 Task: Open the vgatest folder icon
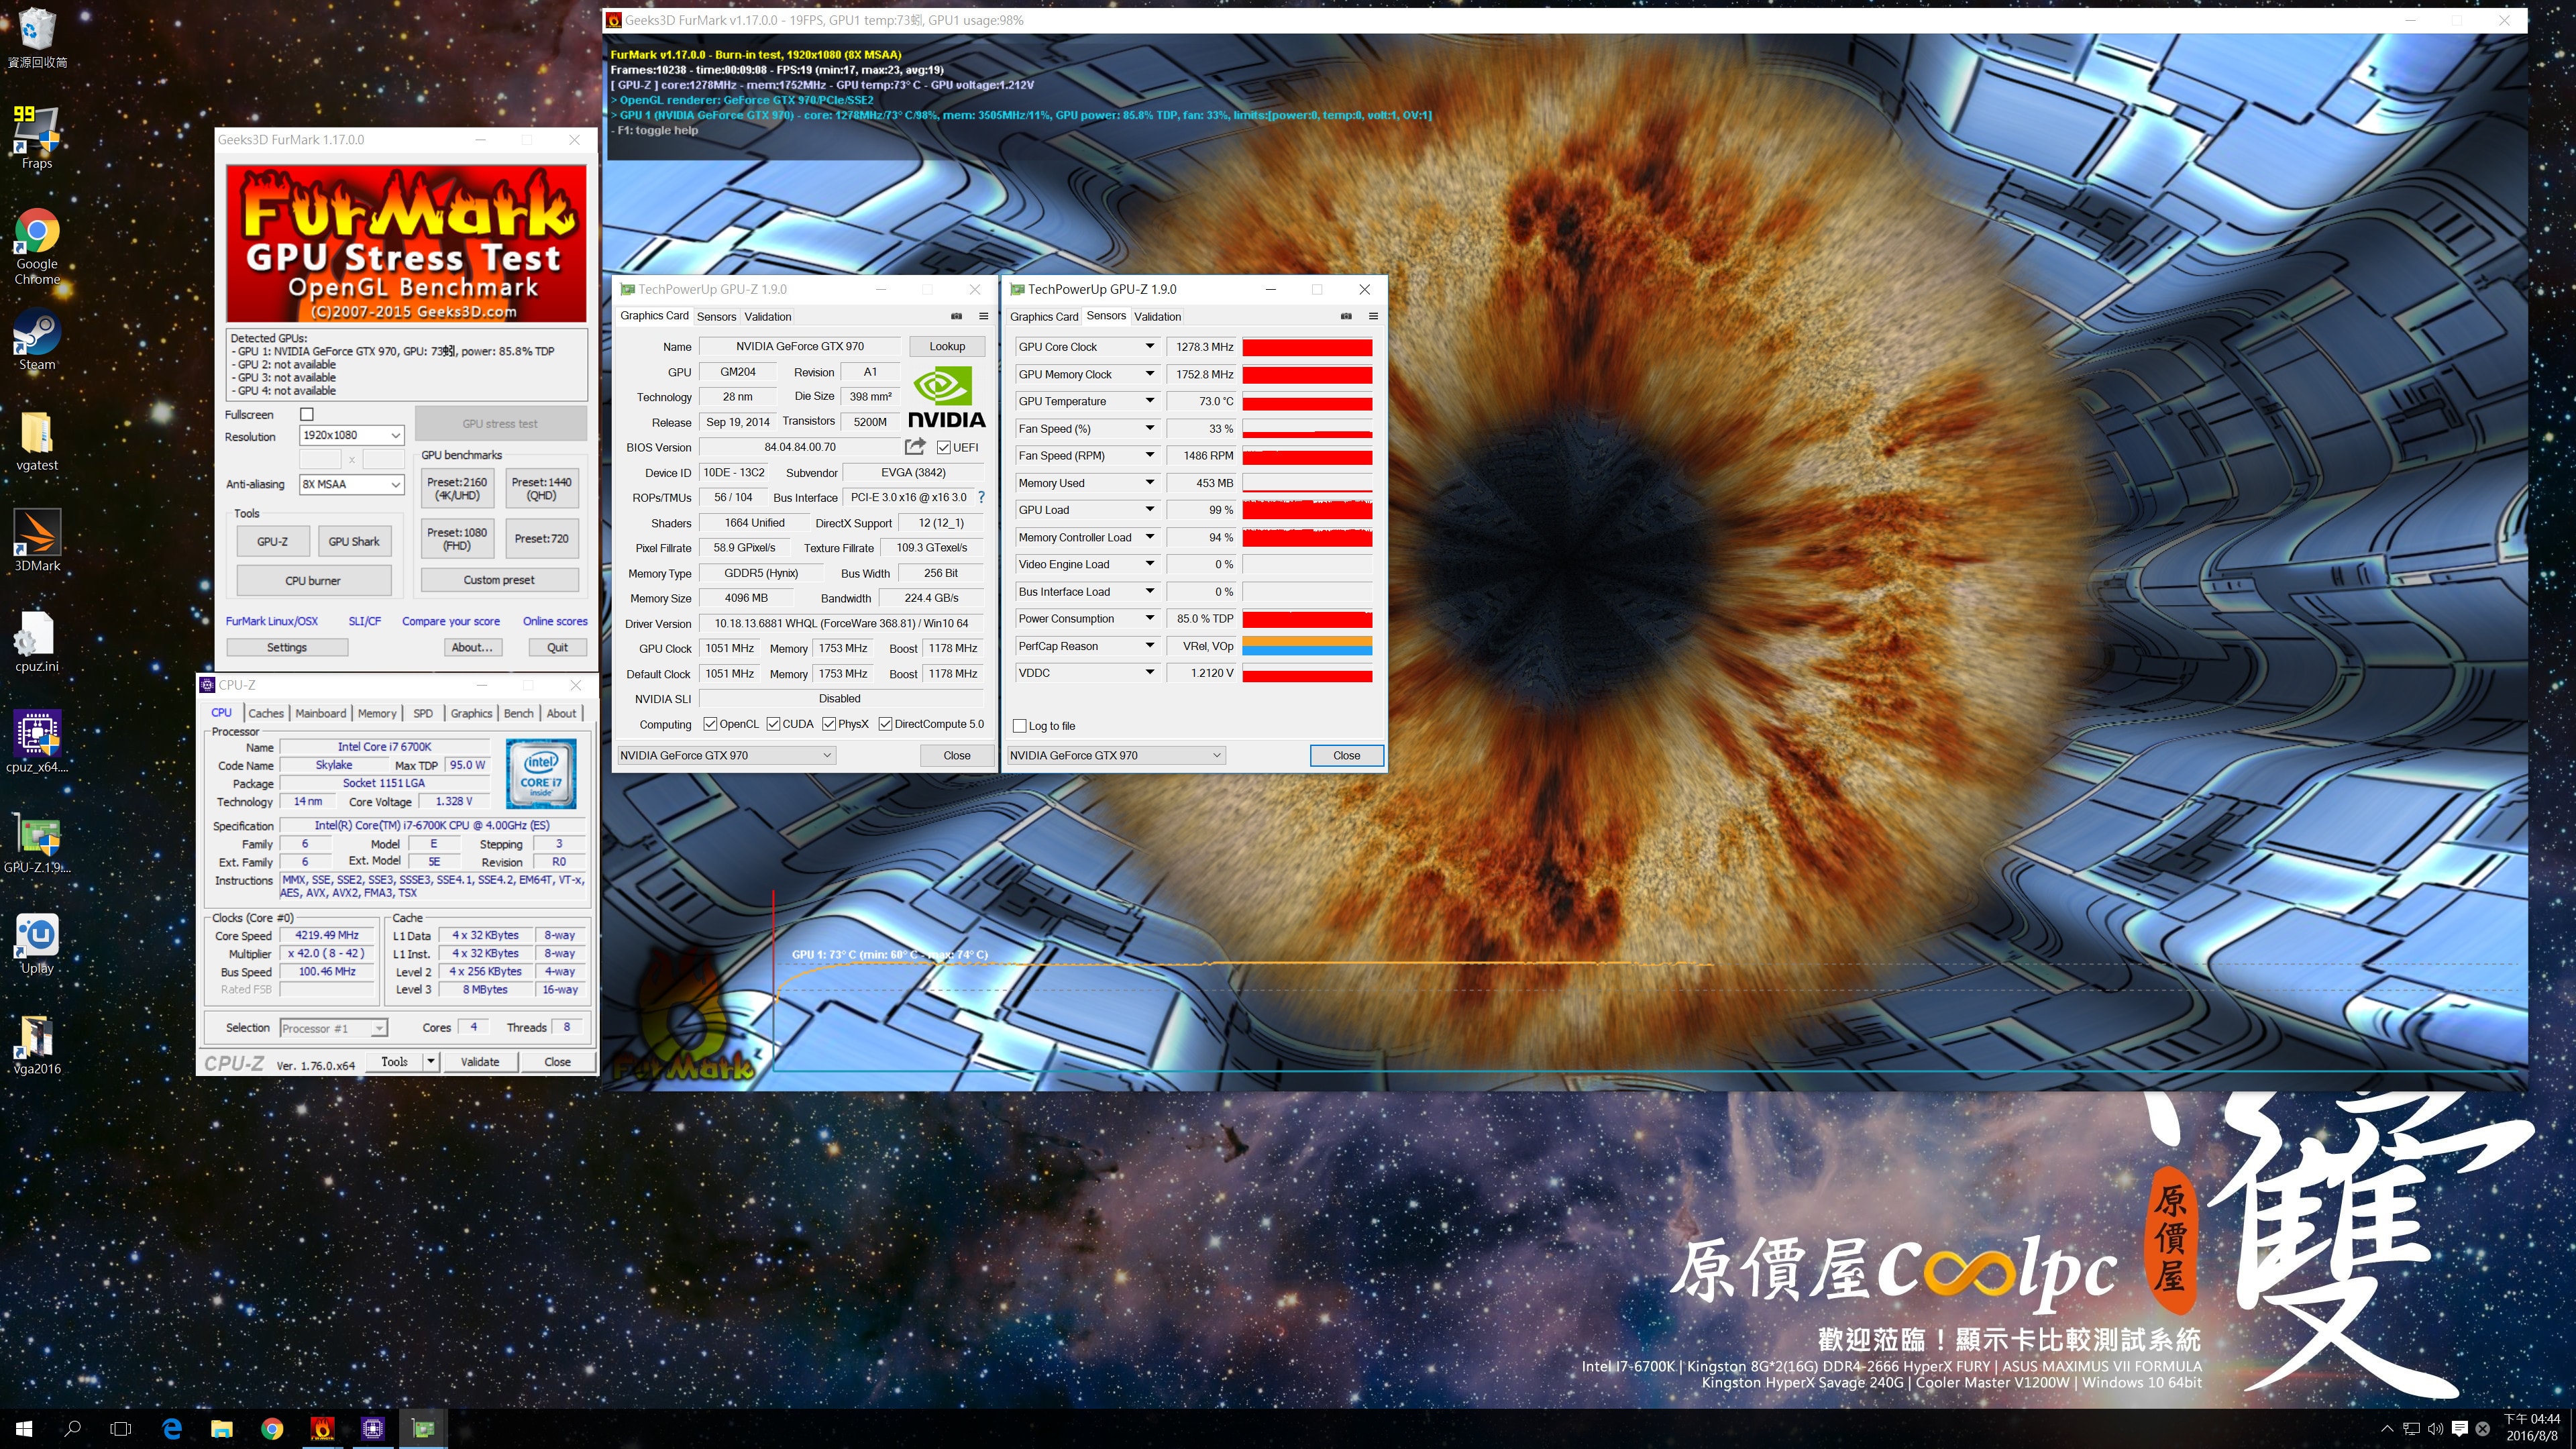(37, 440)
